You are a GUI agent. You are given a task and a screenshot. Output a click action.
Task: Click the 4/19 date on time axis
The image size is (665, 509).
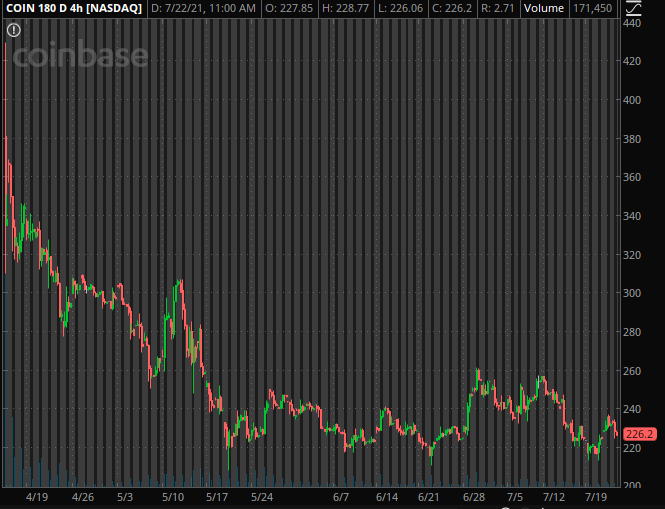coord(37,497)
